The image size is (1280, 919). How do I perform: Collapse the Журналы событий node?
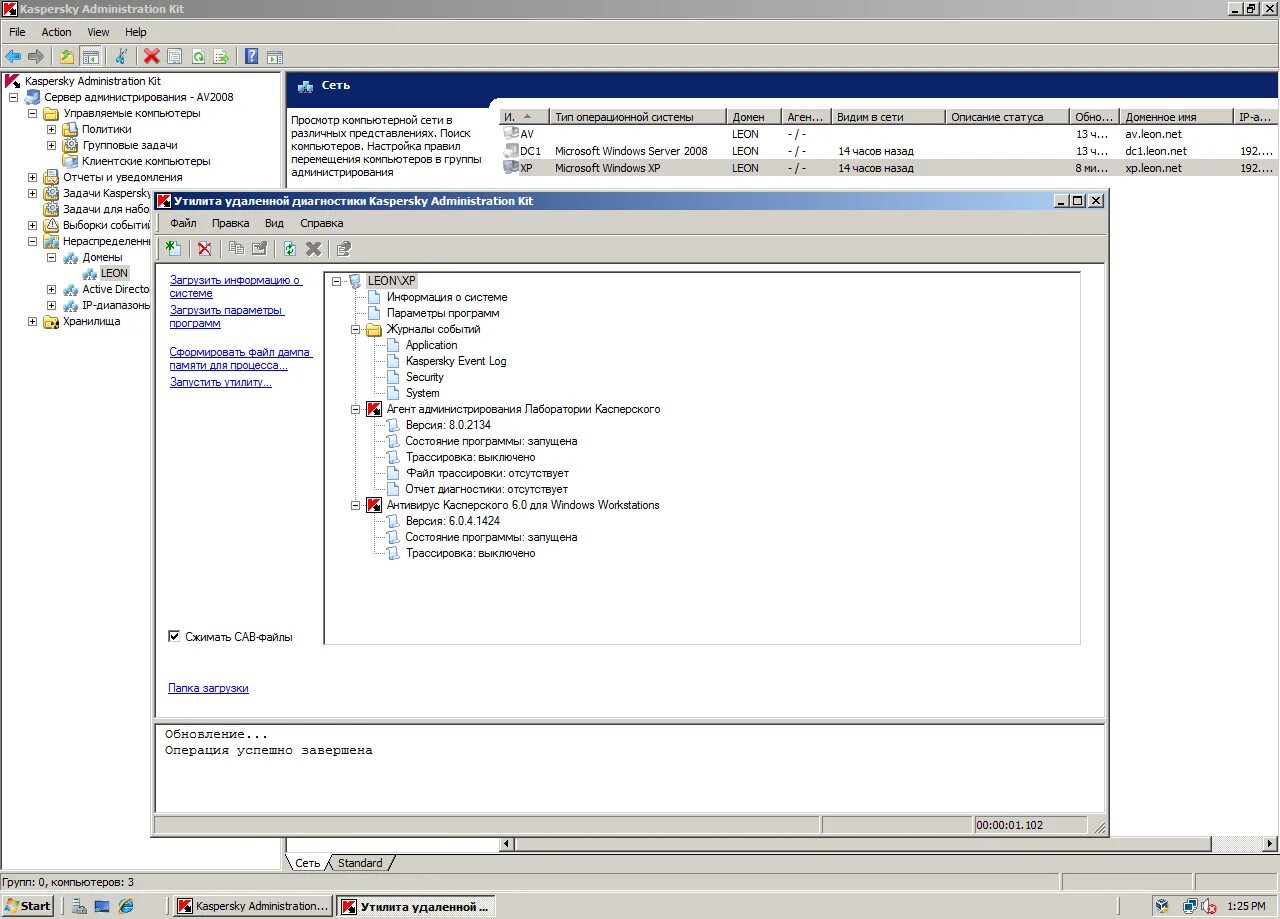coord(355,329)
